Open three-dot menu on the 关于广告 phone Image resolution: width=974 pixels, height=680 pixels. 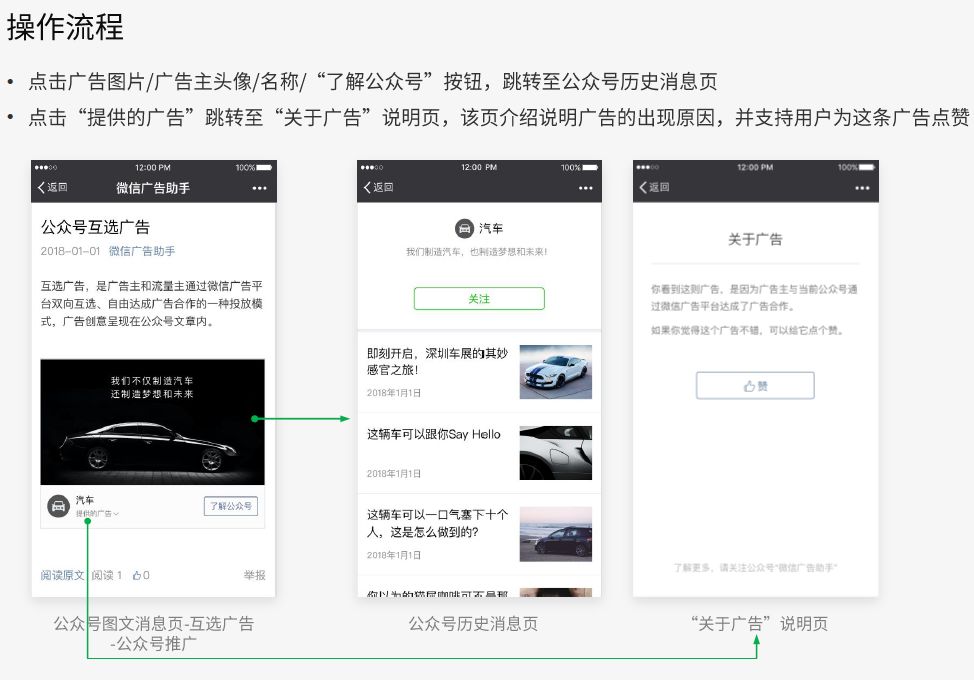[862, 188]
